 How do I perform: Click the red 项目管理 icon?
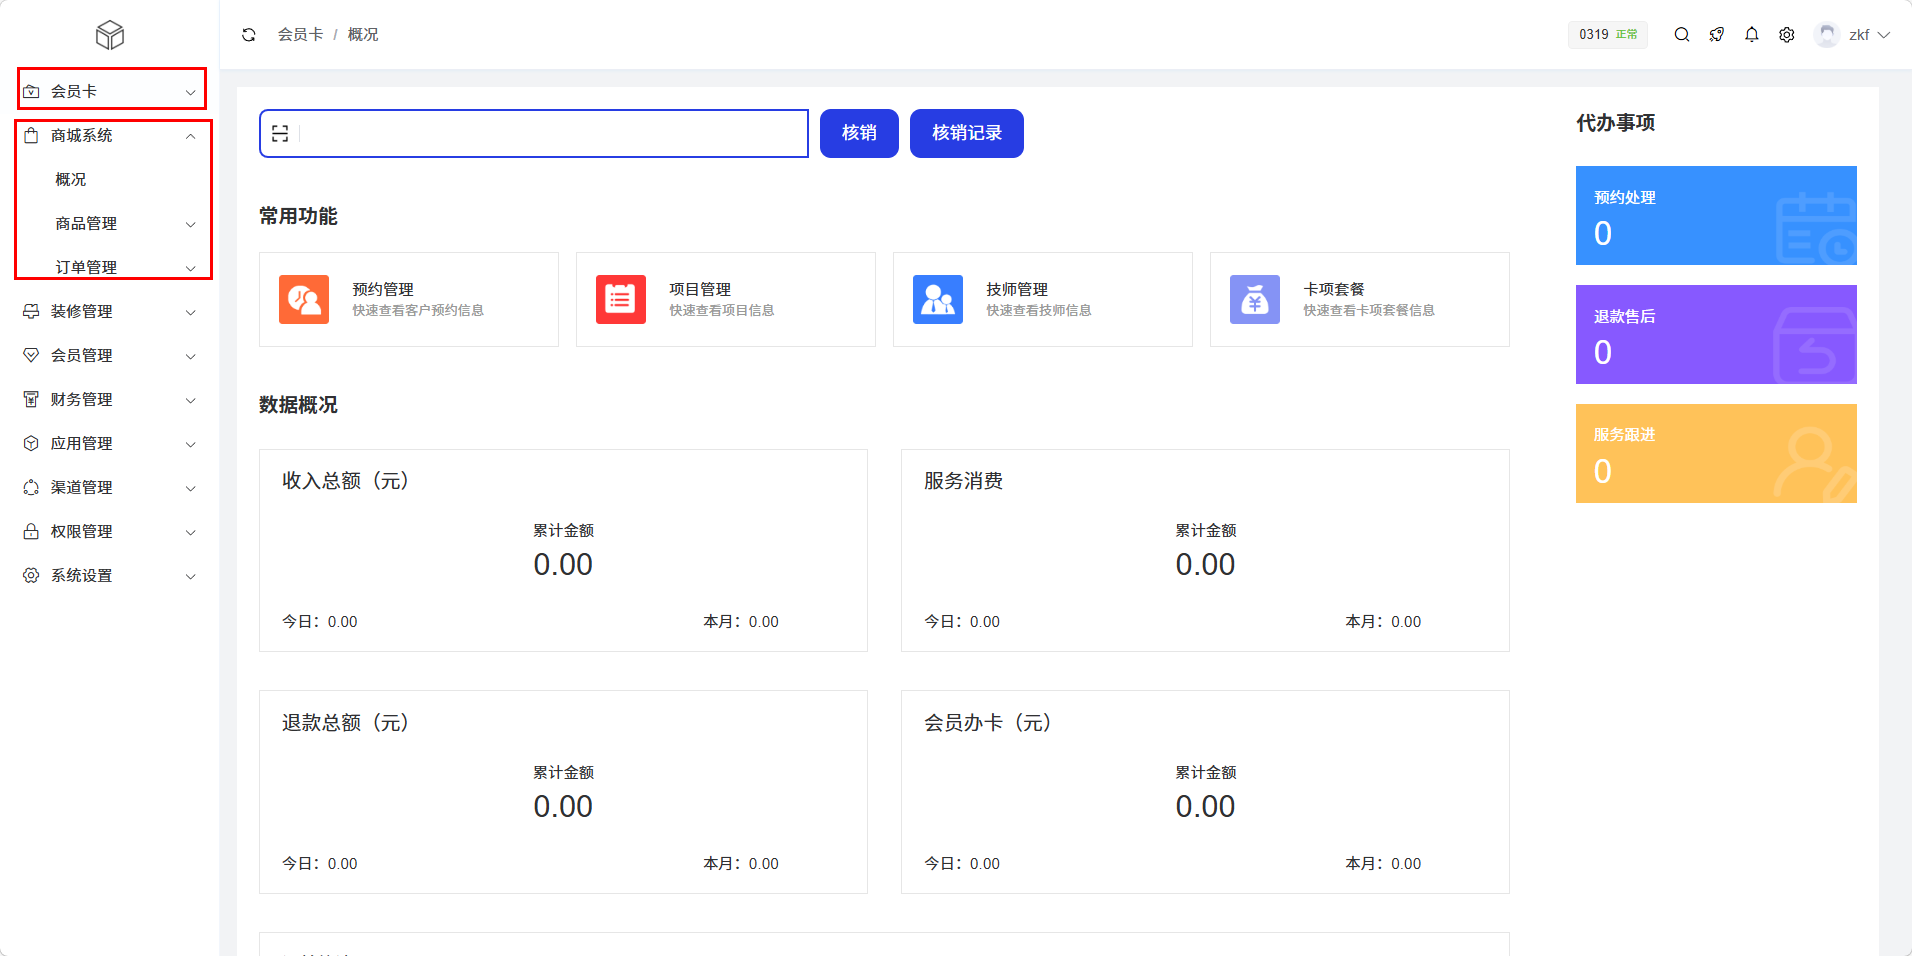[621, 299]
